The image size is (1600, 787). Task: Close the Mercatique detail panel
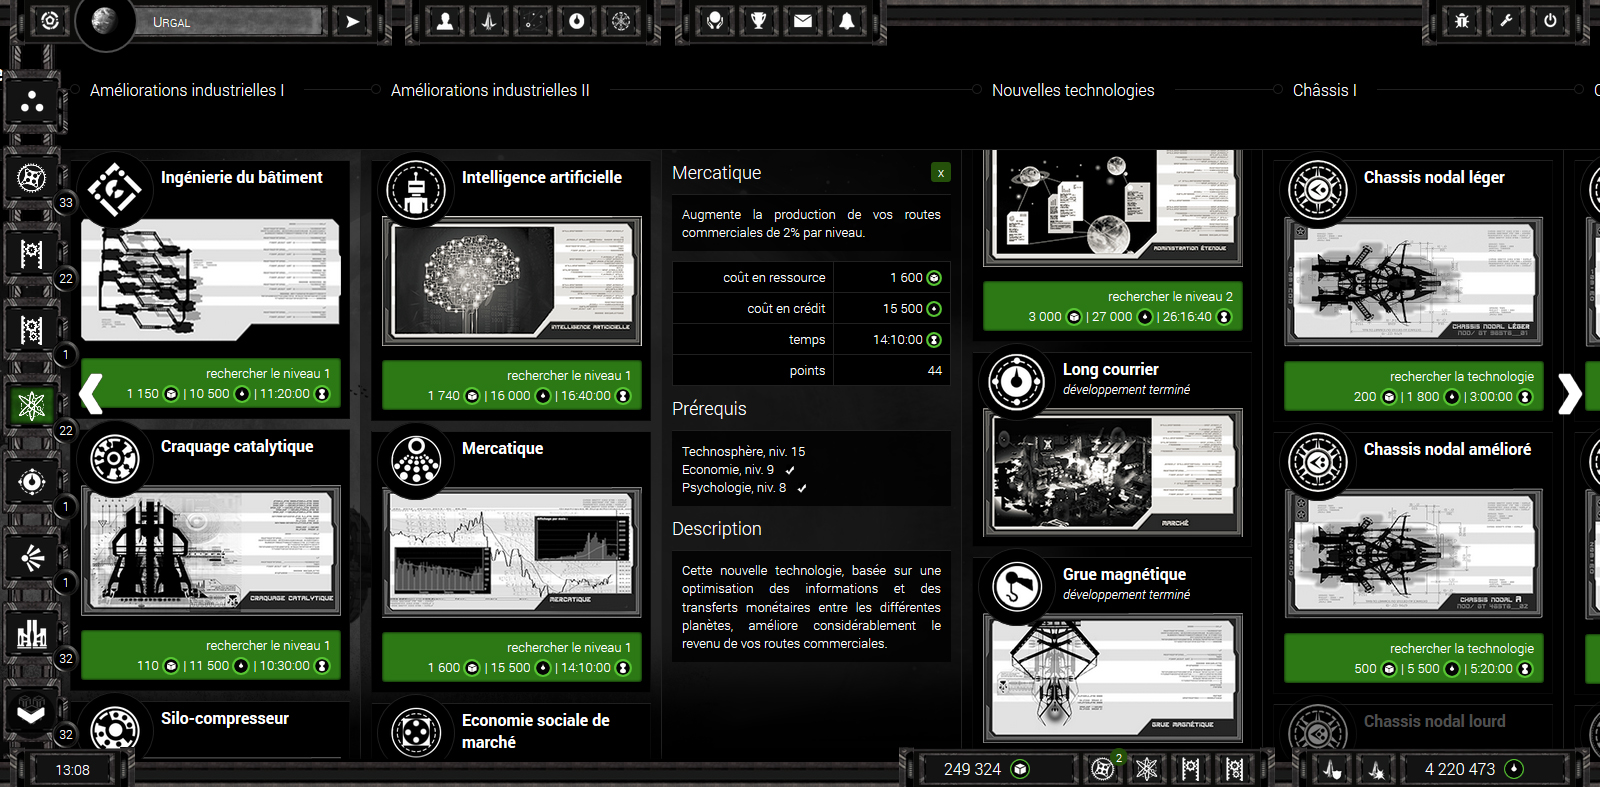click(x=940, y=173)
